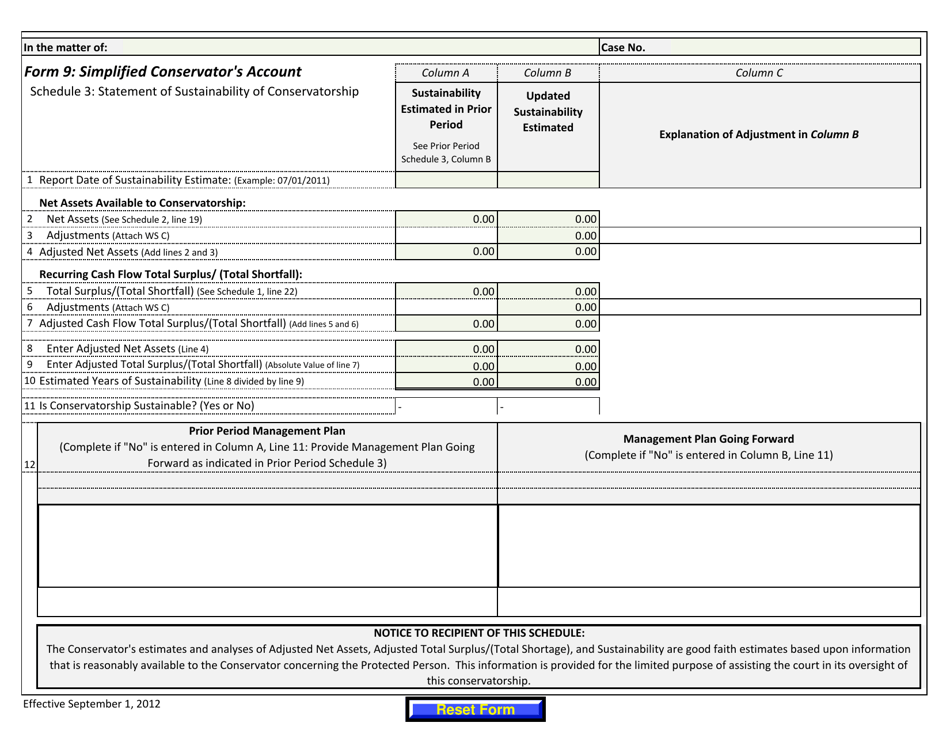Click the Reset Form button
The image size is (950, 734).
474,709
